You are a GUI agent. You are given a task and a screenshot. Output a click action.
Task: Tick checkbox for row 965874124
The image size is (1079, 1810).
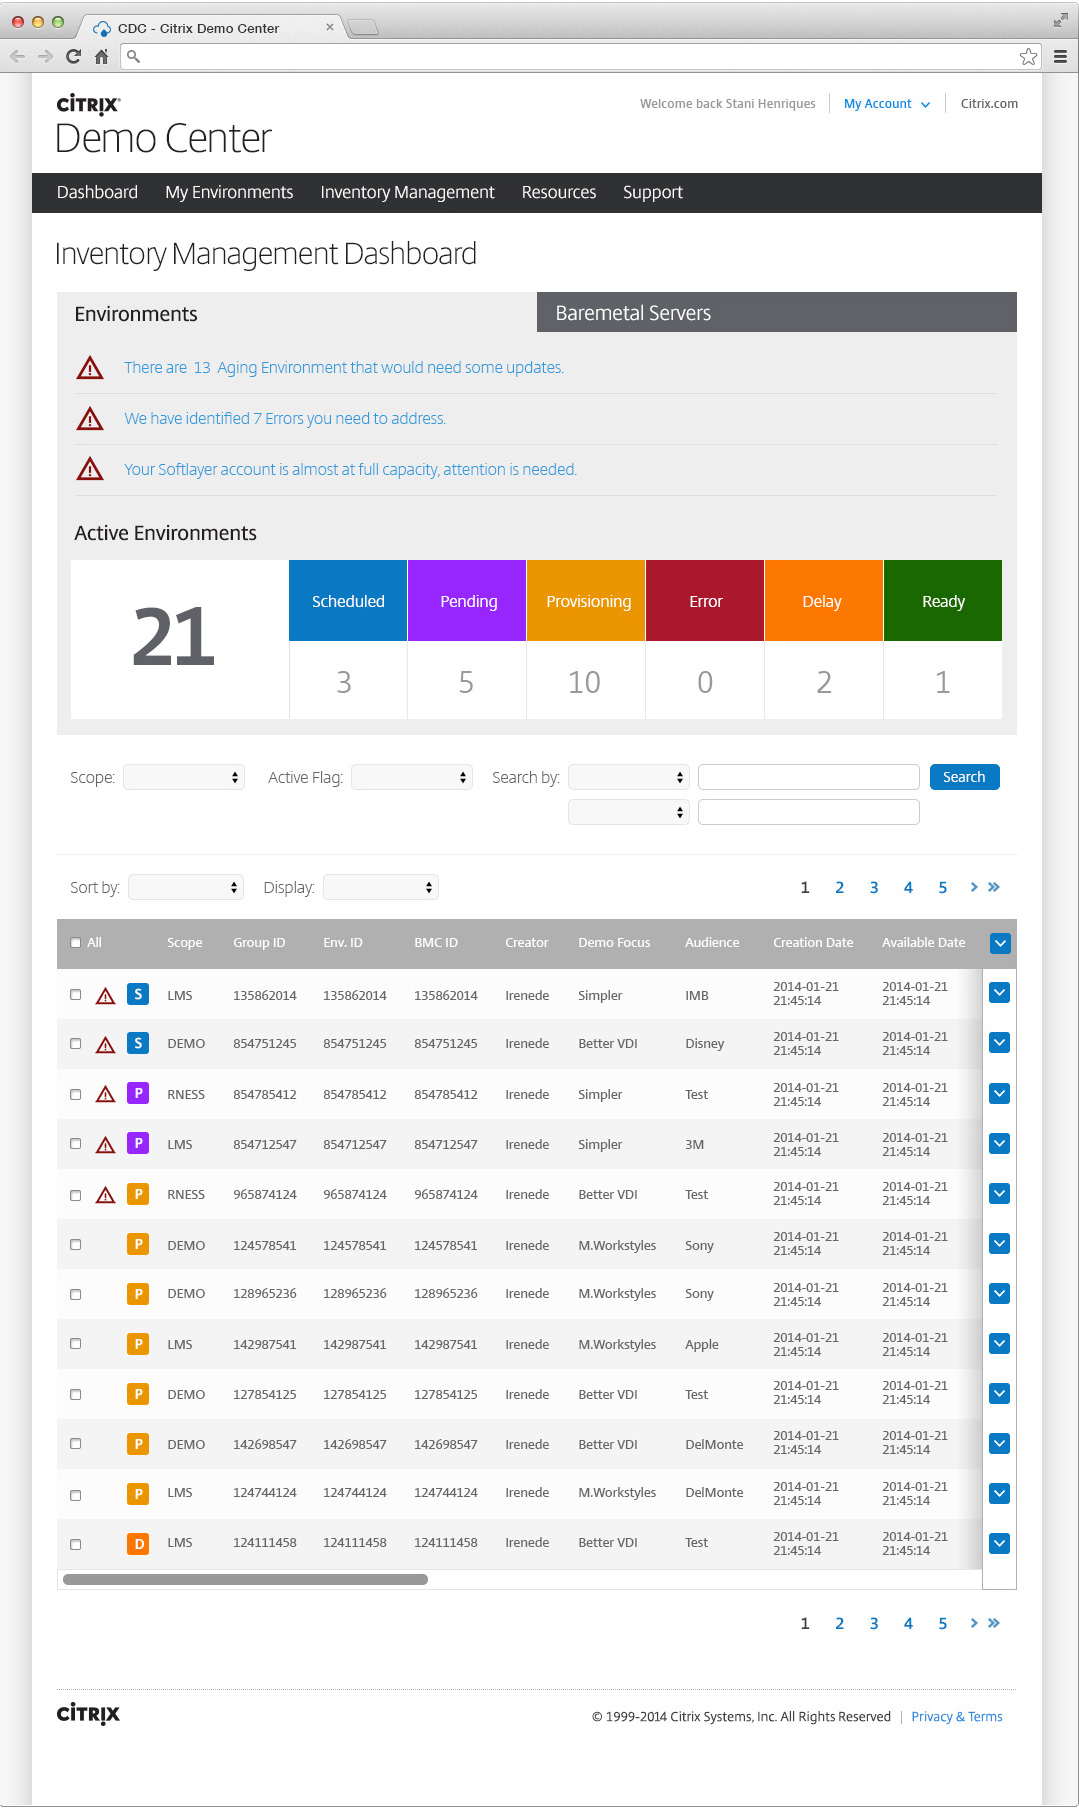coord(76,1196)
